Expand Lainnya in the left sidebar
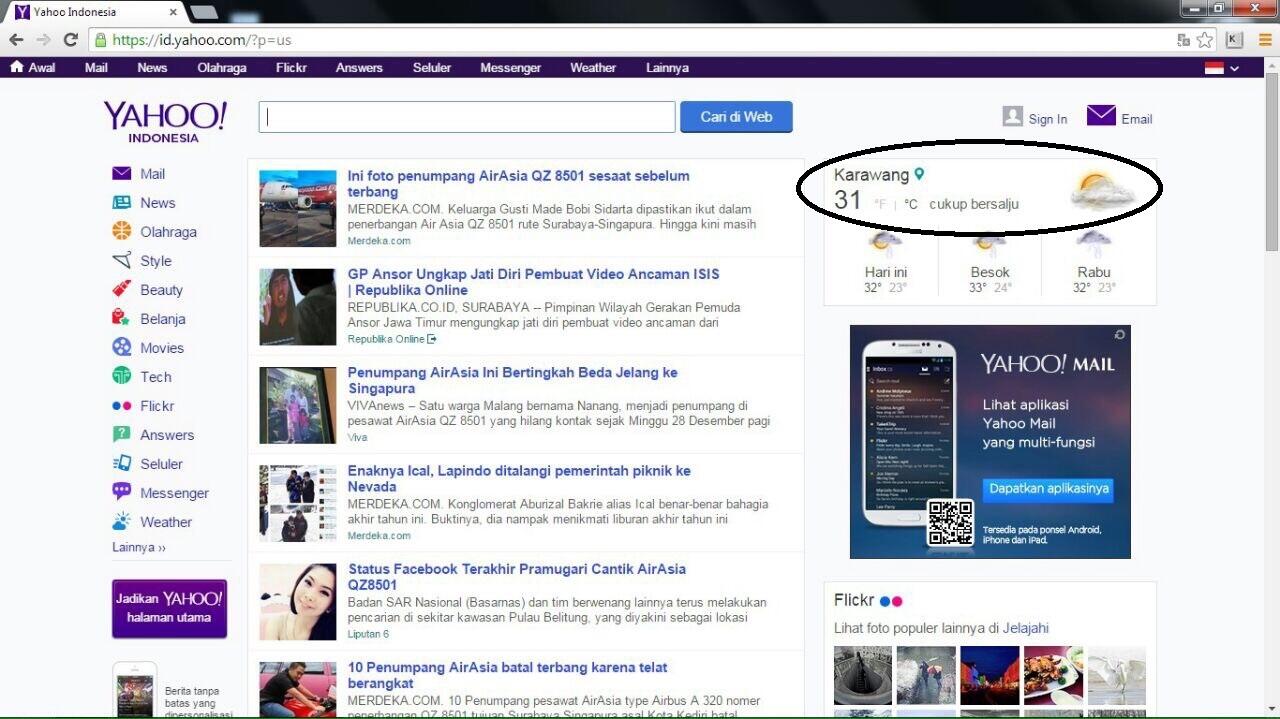Viewport: 1280px width, 719px height. [139, 548]
